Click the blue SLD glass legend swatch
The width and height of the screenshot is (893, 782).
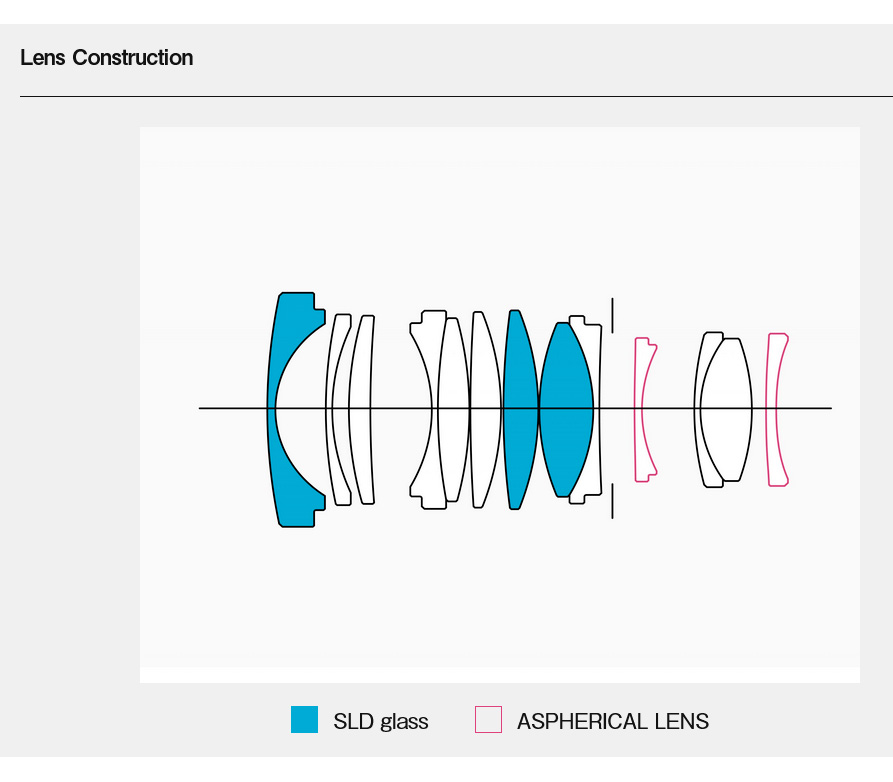[304, 720]
